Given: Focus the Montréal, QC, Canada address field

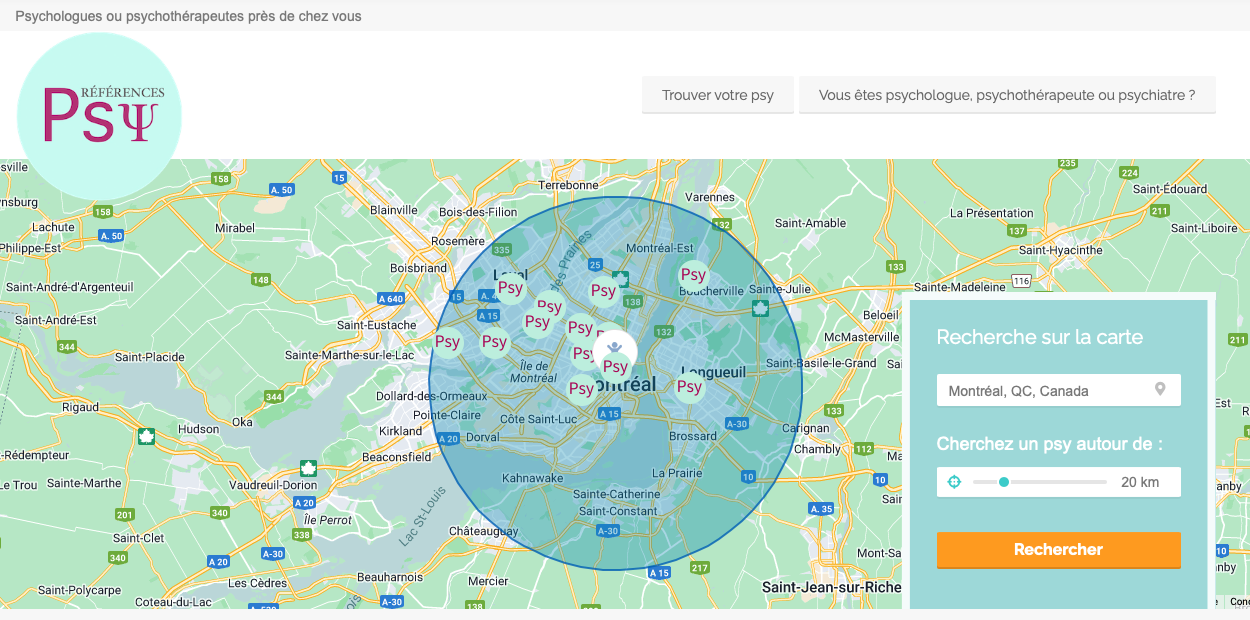Looking at the screenshot, I should (1058, 390).
